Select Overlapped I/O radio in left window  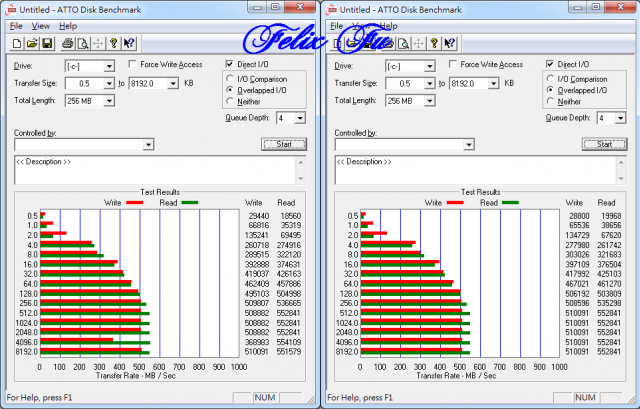point(230,90)
